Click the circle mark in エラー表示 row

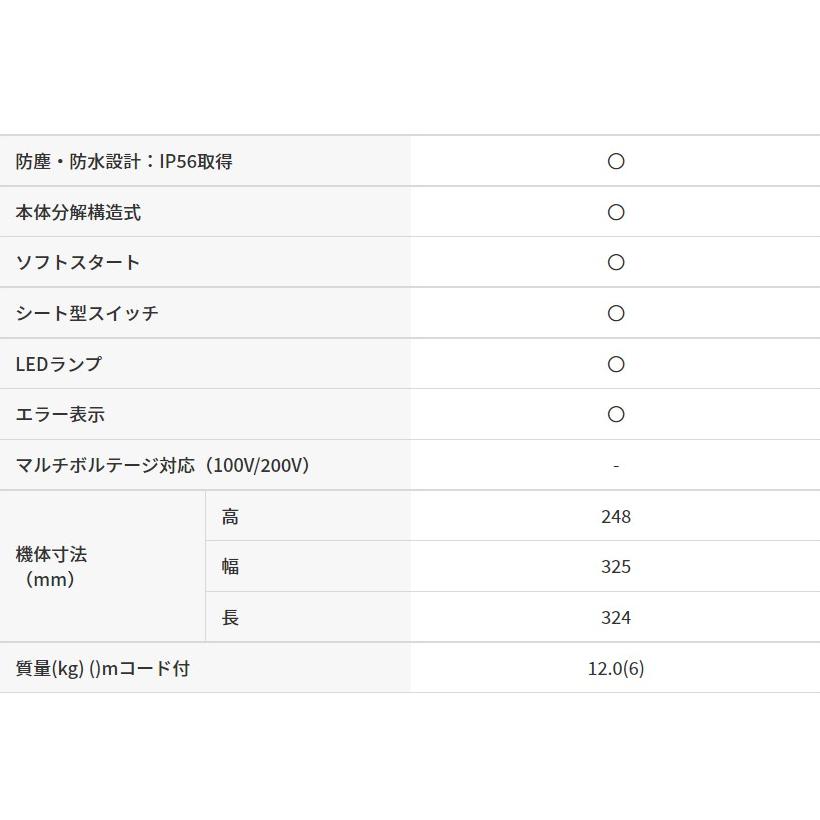[616, 414]
